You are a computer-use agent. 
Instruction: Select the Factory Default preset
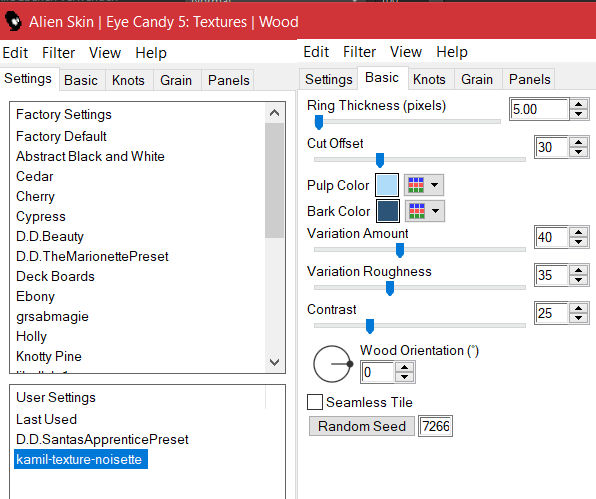coord(61,136)
